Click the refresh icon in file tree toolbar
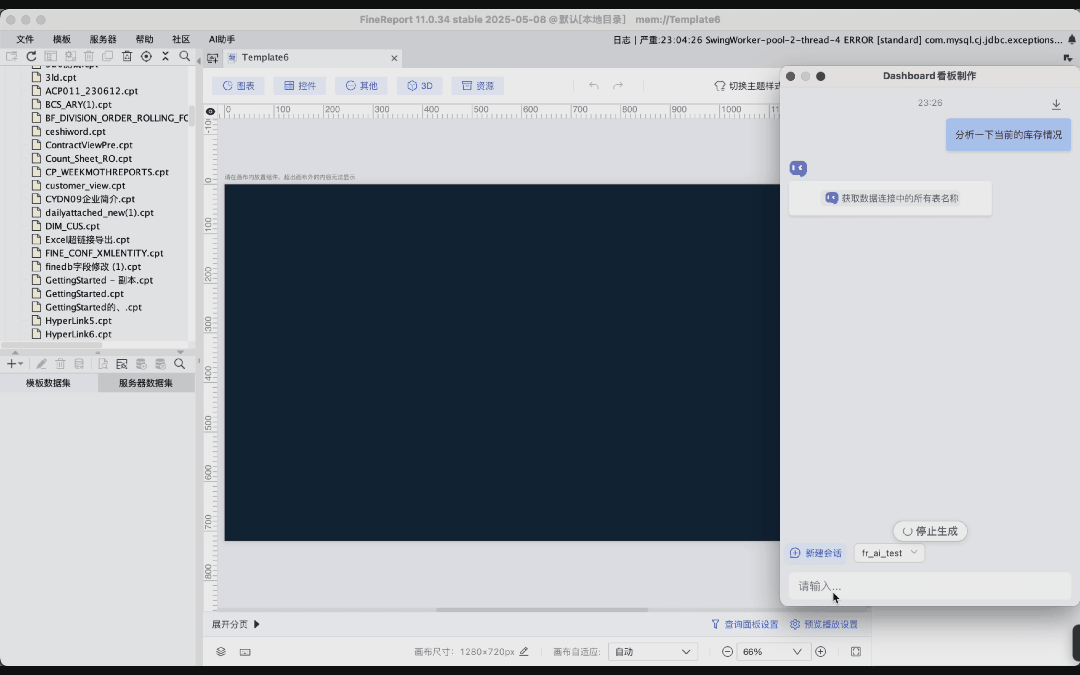 31,56
